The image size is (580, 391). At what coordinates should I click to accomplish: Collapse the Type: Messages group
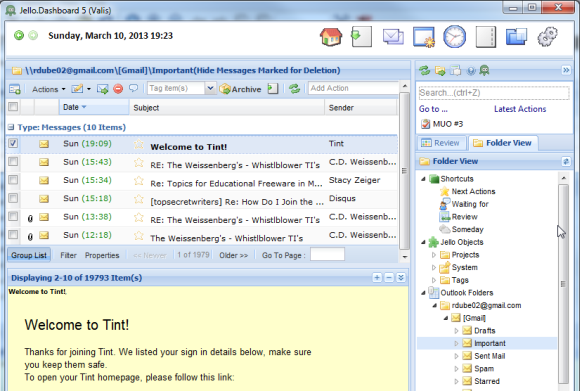coord(11,127)
